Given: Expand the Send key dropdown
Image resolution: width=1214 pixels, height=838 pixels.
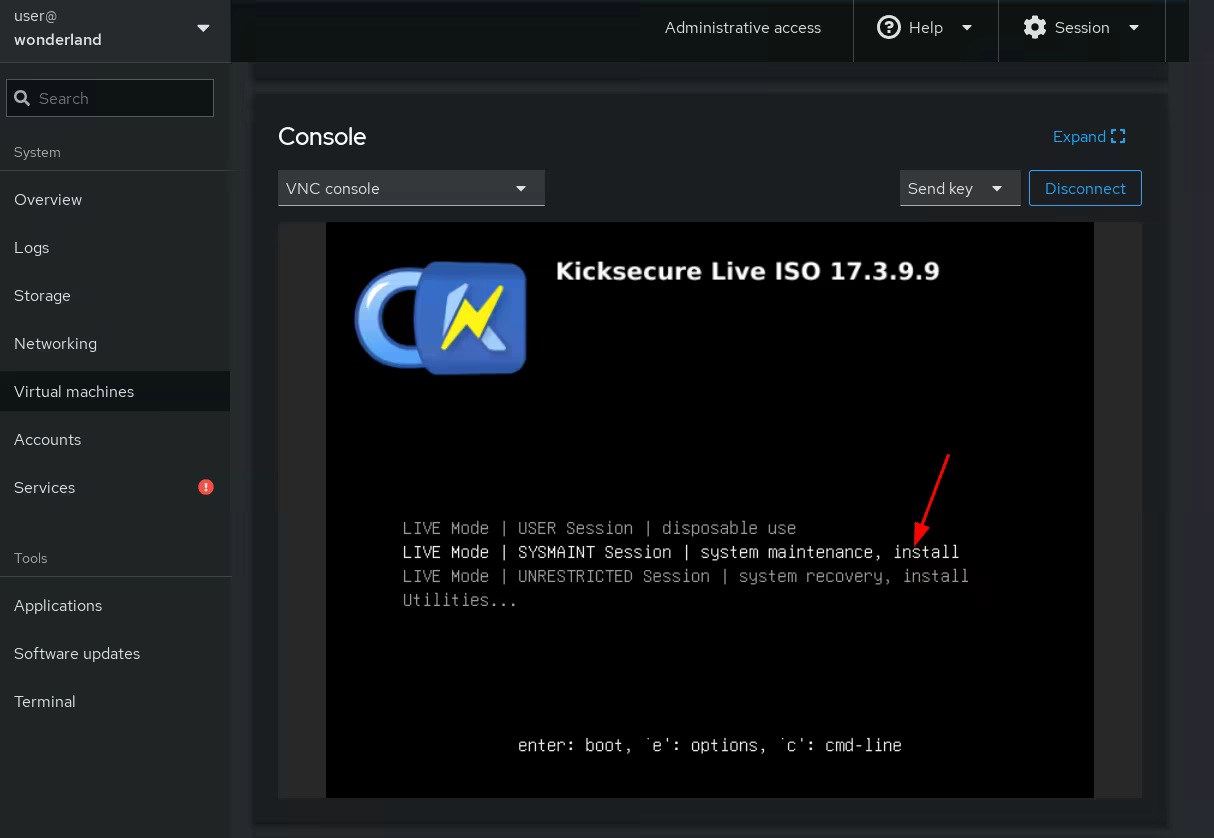Looking at the screenshot, I should [x=959, y=188].
